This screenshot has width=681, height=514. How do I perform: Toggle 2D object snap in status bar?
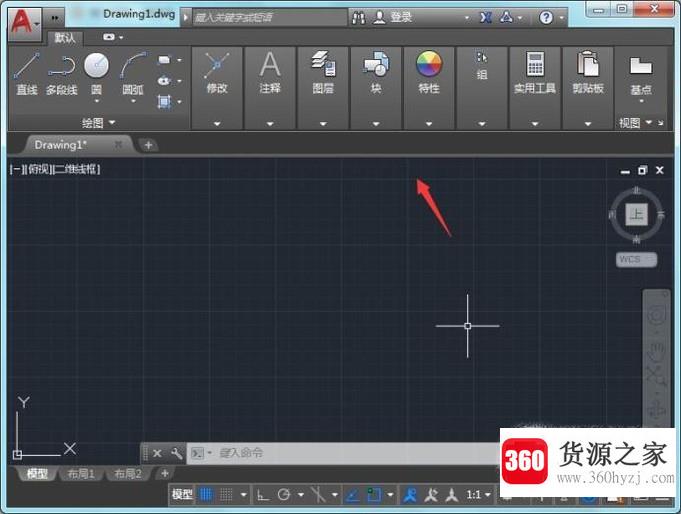coord(374,494)
